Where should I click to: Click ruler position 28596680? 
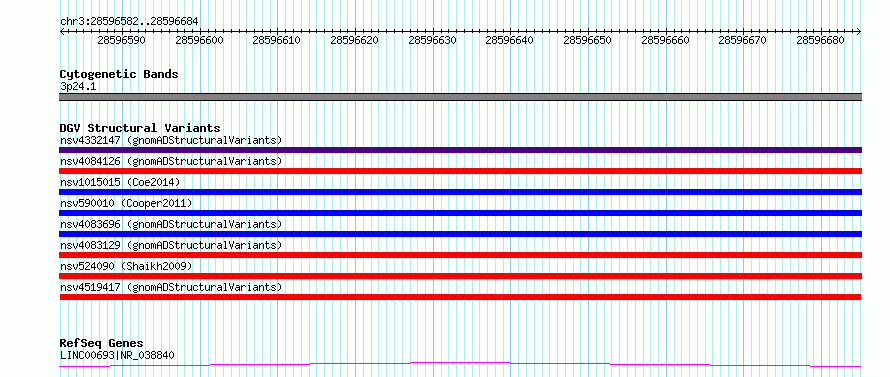(821, 40)
